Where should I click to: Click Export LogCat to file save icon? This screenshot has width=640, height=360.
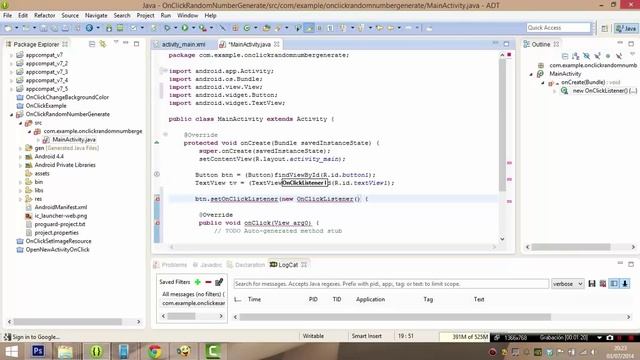(592, 284)
